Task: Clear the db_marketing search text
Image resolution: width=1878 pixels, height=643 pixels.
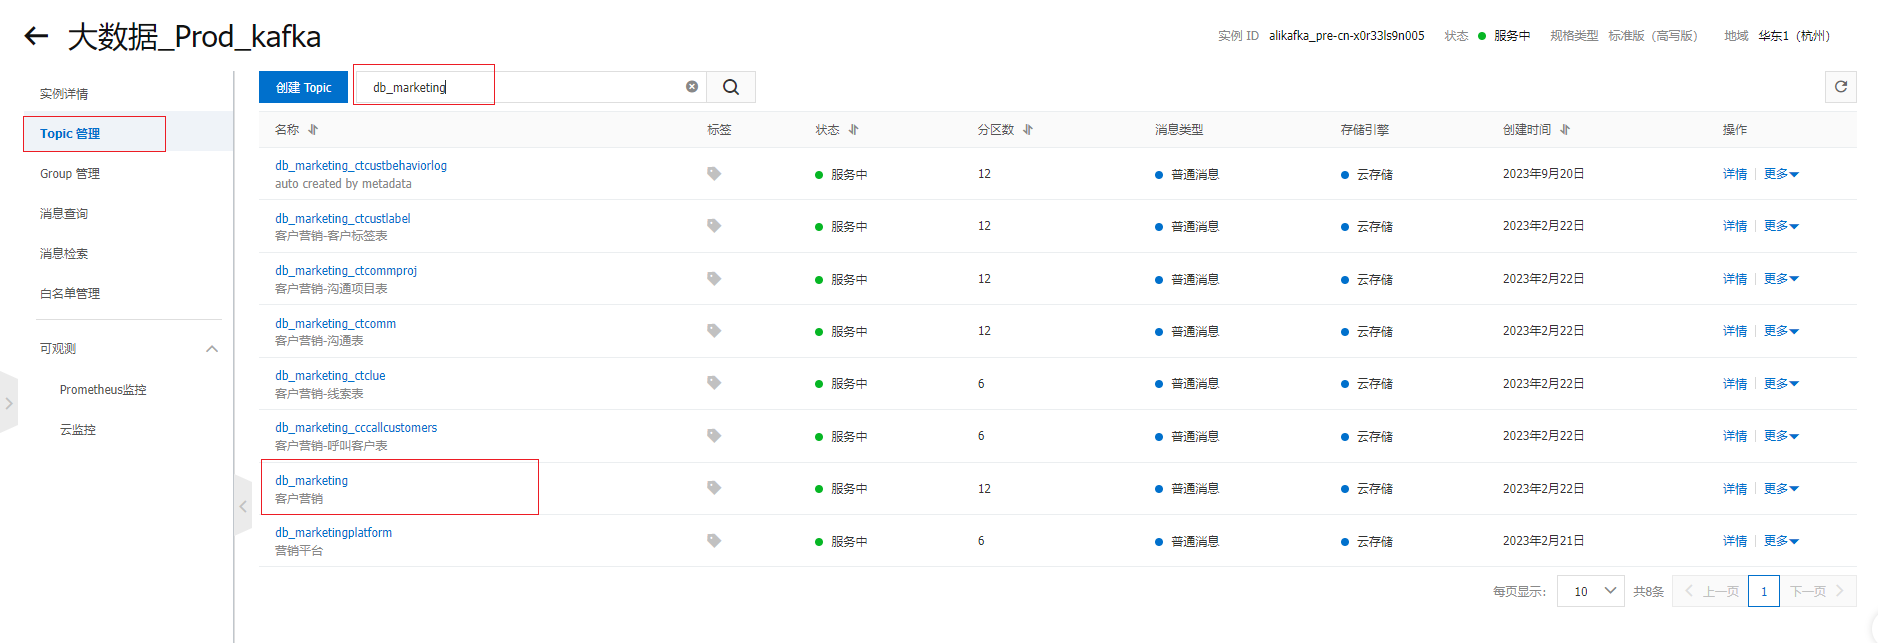Action: click(692, 87)
